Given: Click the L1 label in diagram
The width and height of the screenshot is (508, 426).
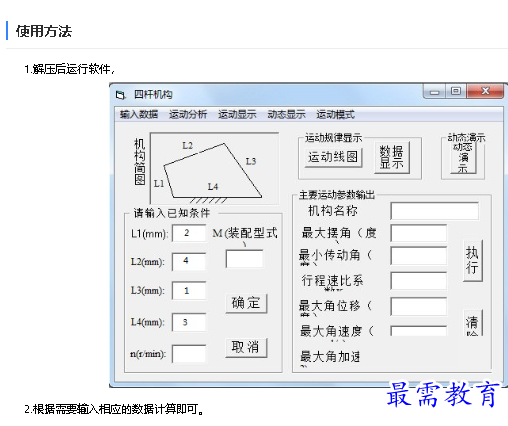Looking at the screenshot, I should click(159, 184).
